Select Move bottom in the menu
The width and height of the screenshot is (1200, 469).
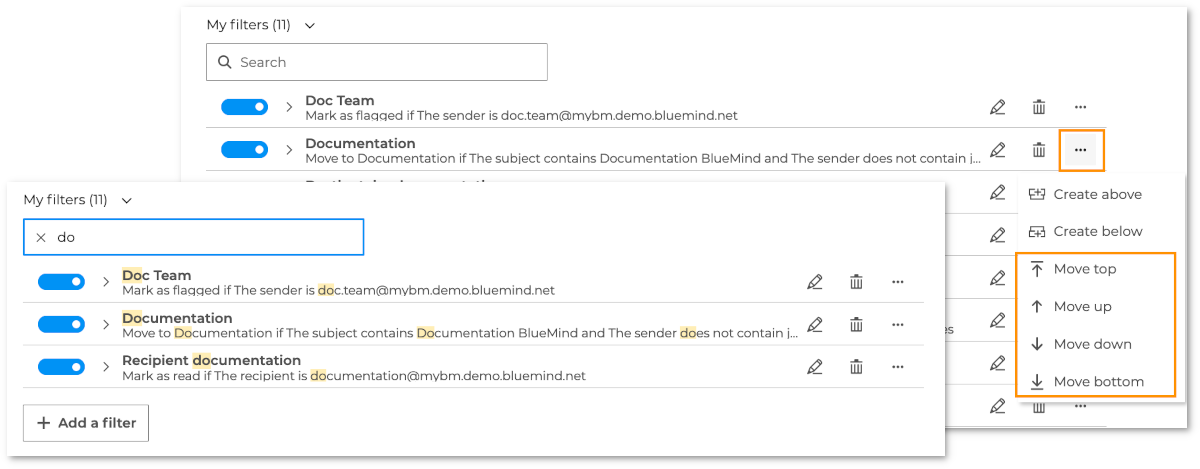pos(1098,381)
